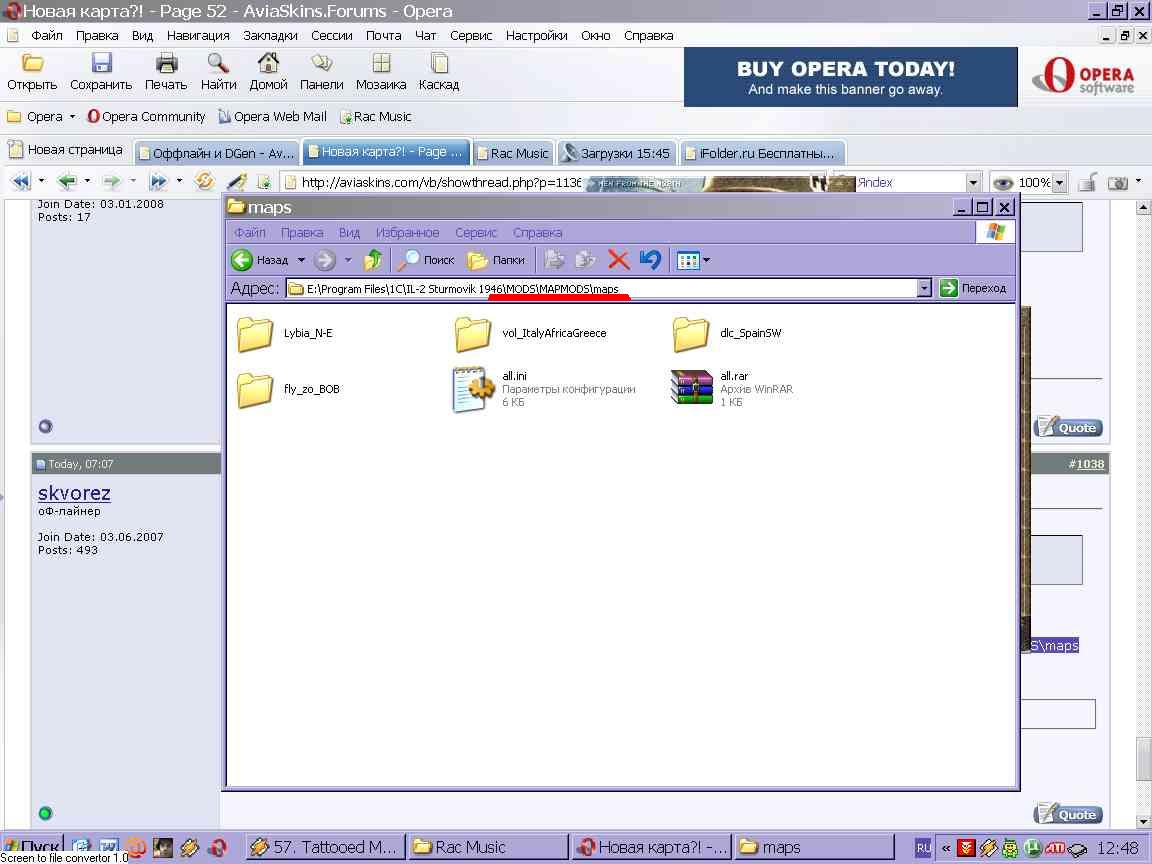Image resolution: width=1152 pixels, height=864 pixels.
Task: Expand the Яndex search engine dropdown
Action: 973,183
